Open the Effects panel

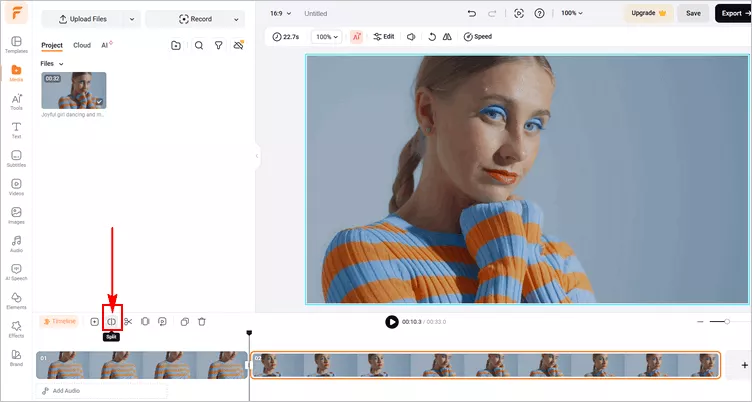click(16, 329)
